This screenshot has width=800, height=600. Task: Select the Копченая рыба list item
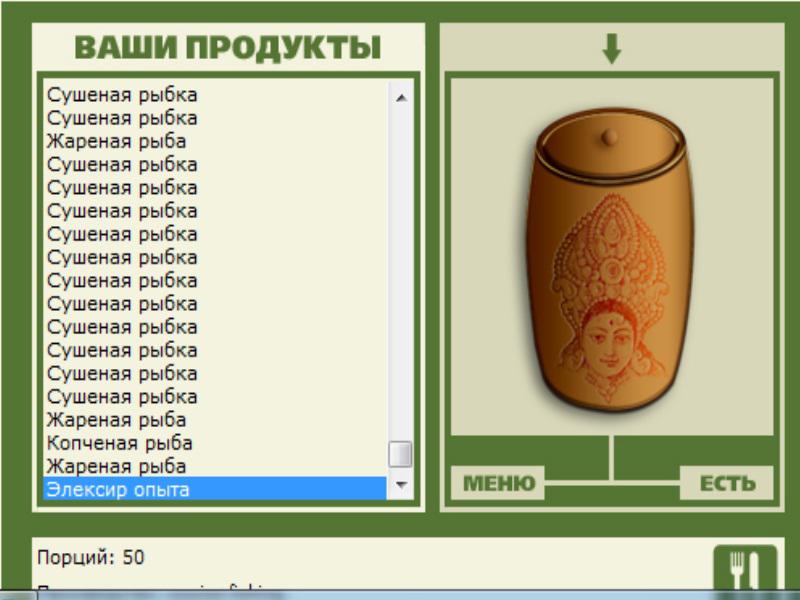pos(215,443)
